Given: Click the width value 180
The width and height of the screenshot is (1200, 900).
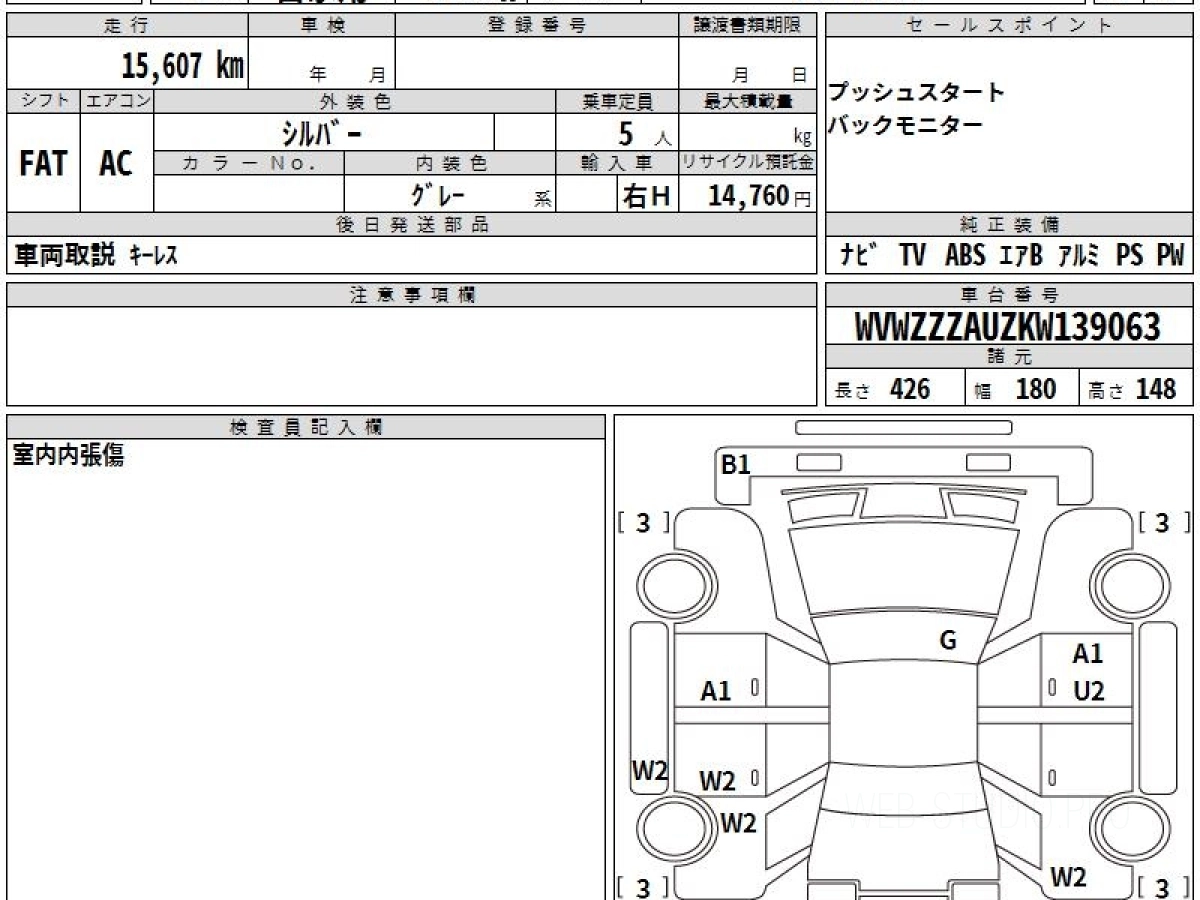Looking at the screenshot, I should coord(1036,389).
